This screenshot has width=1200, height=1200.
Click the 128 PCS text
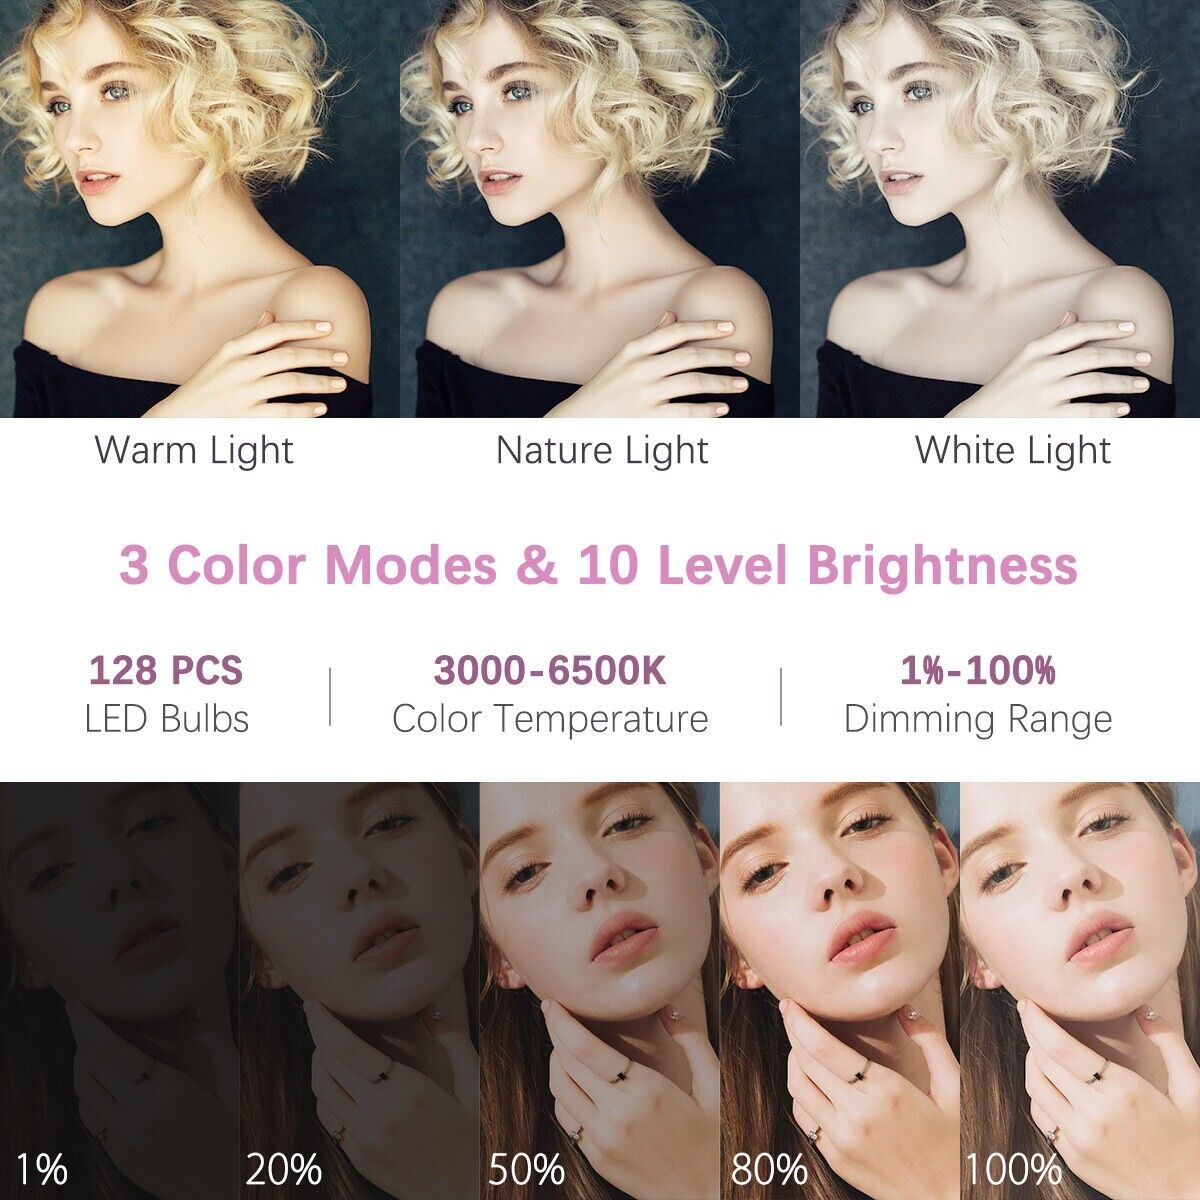[166, 670]
